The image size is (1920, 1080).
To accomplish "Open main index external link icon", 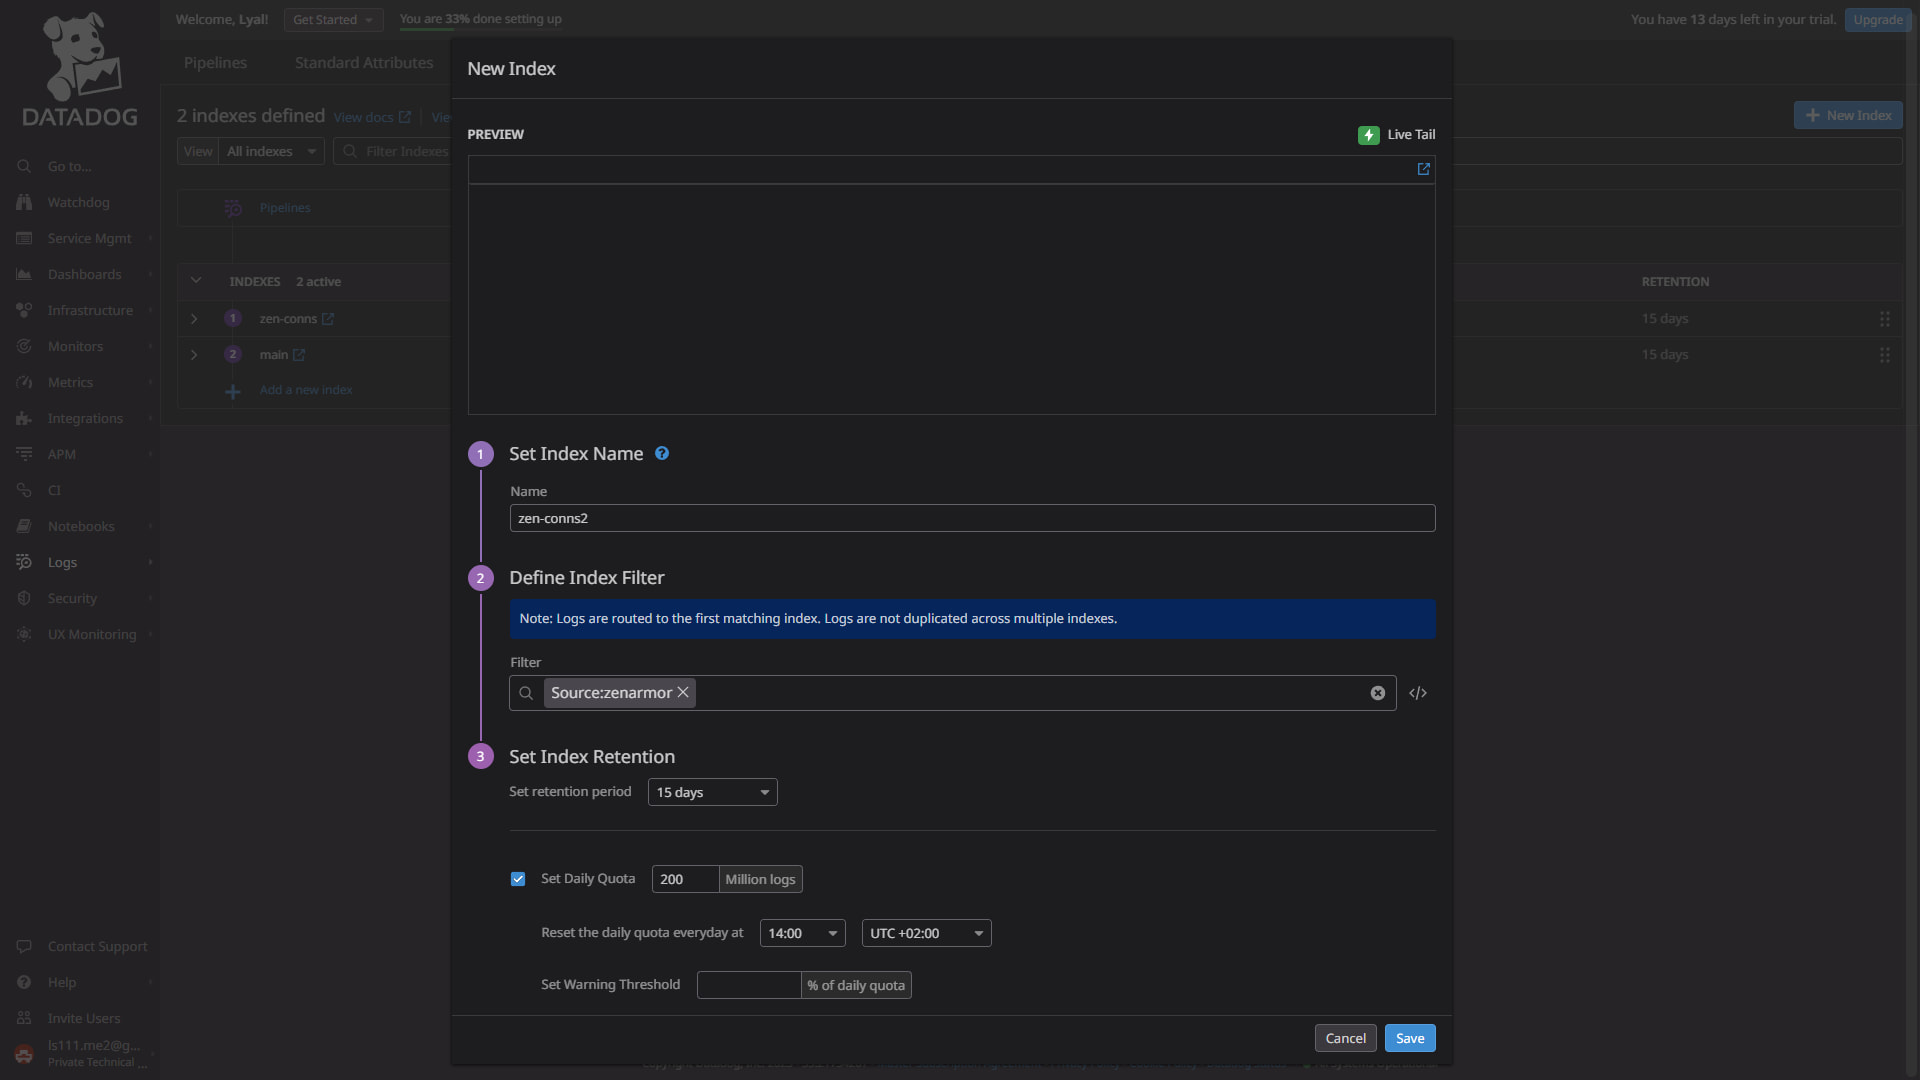I will point(299,355).
